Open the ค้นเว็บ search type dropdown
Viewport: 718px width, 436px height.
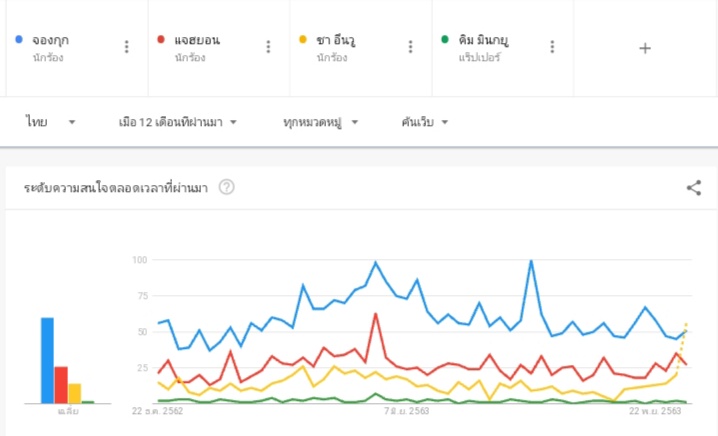point(424,122)
